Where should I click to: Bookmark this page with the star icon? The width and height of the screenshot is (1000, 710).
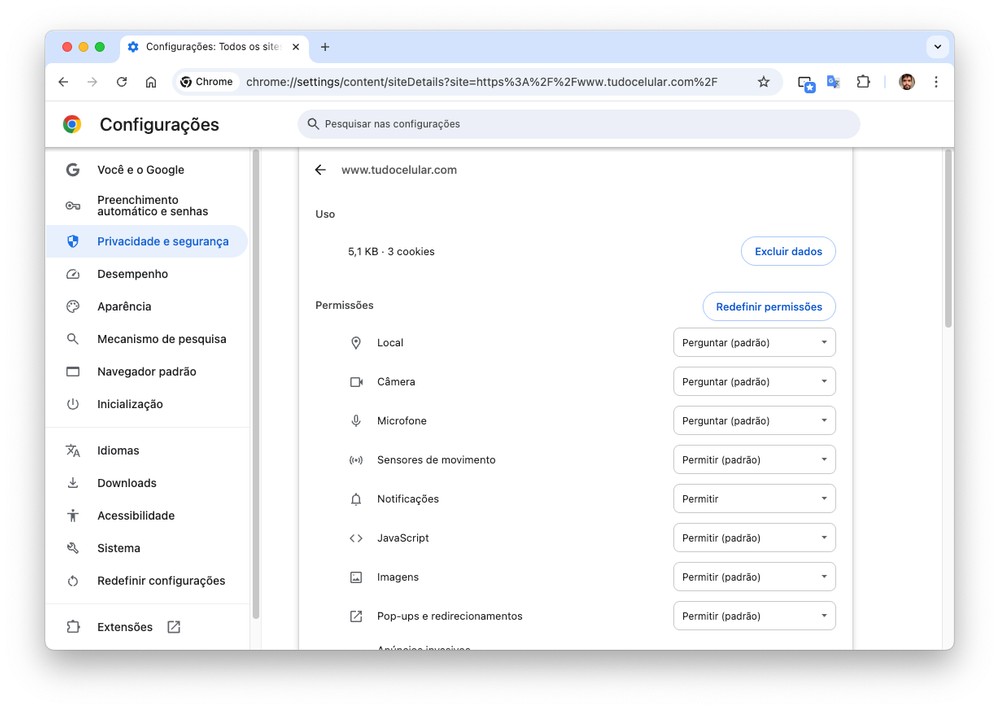(763, 82)
